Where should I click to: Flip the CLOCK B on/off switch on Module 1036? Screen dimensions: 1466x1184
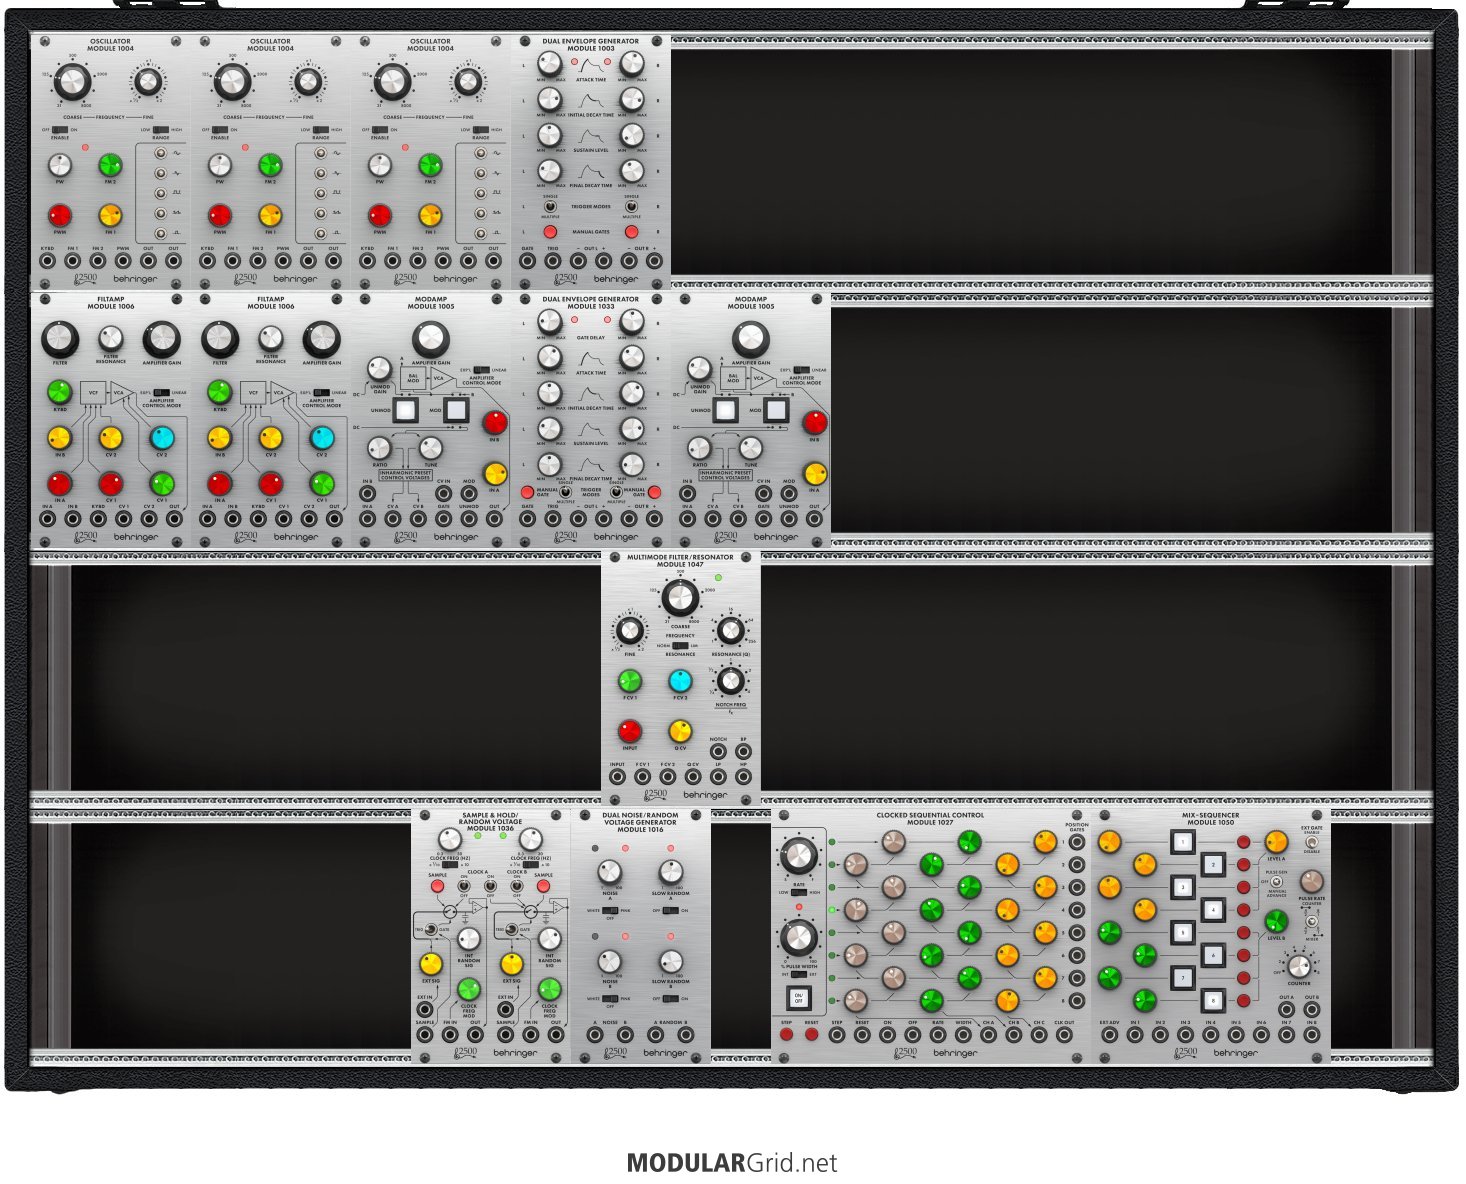(x=517, y=887)
